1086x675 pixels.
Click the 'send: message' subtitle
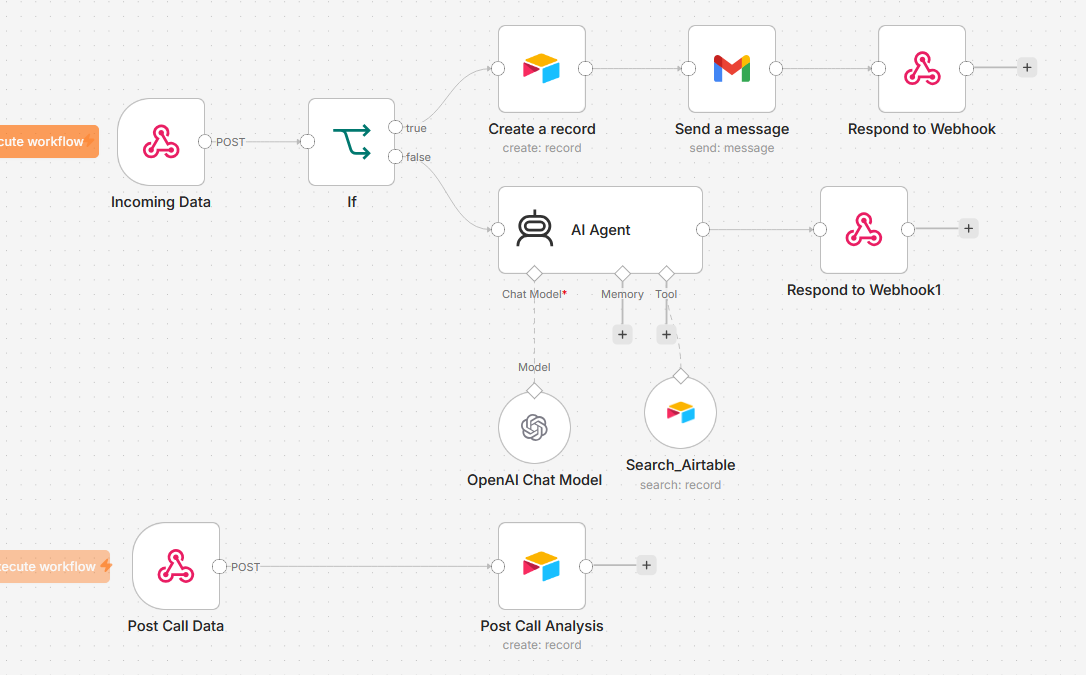[x=732, y=148]
